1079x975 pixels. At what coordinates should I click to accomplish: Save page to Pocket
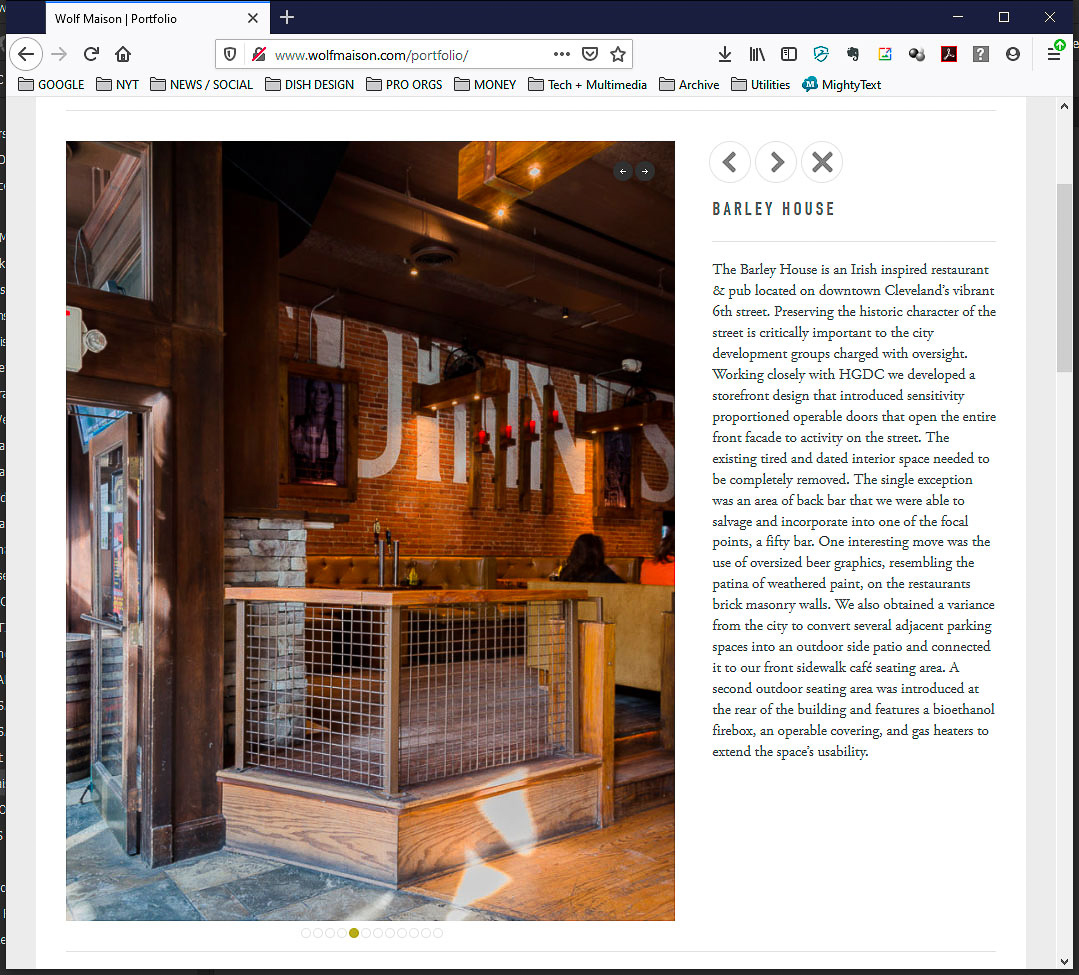click(x=590, y=54)
